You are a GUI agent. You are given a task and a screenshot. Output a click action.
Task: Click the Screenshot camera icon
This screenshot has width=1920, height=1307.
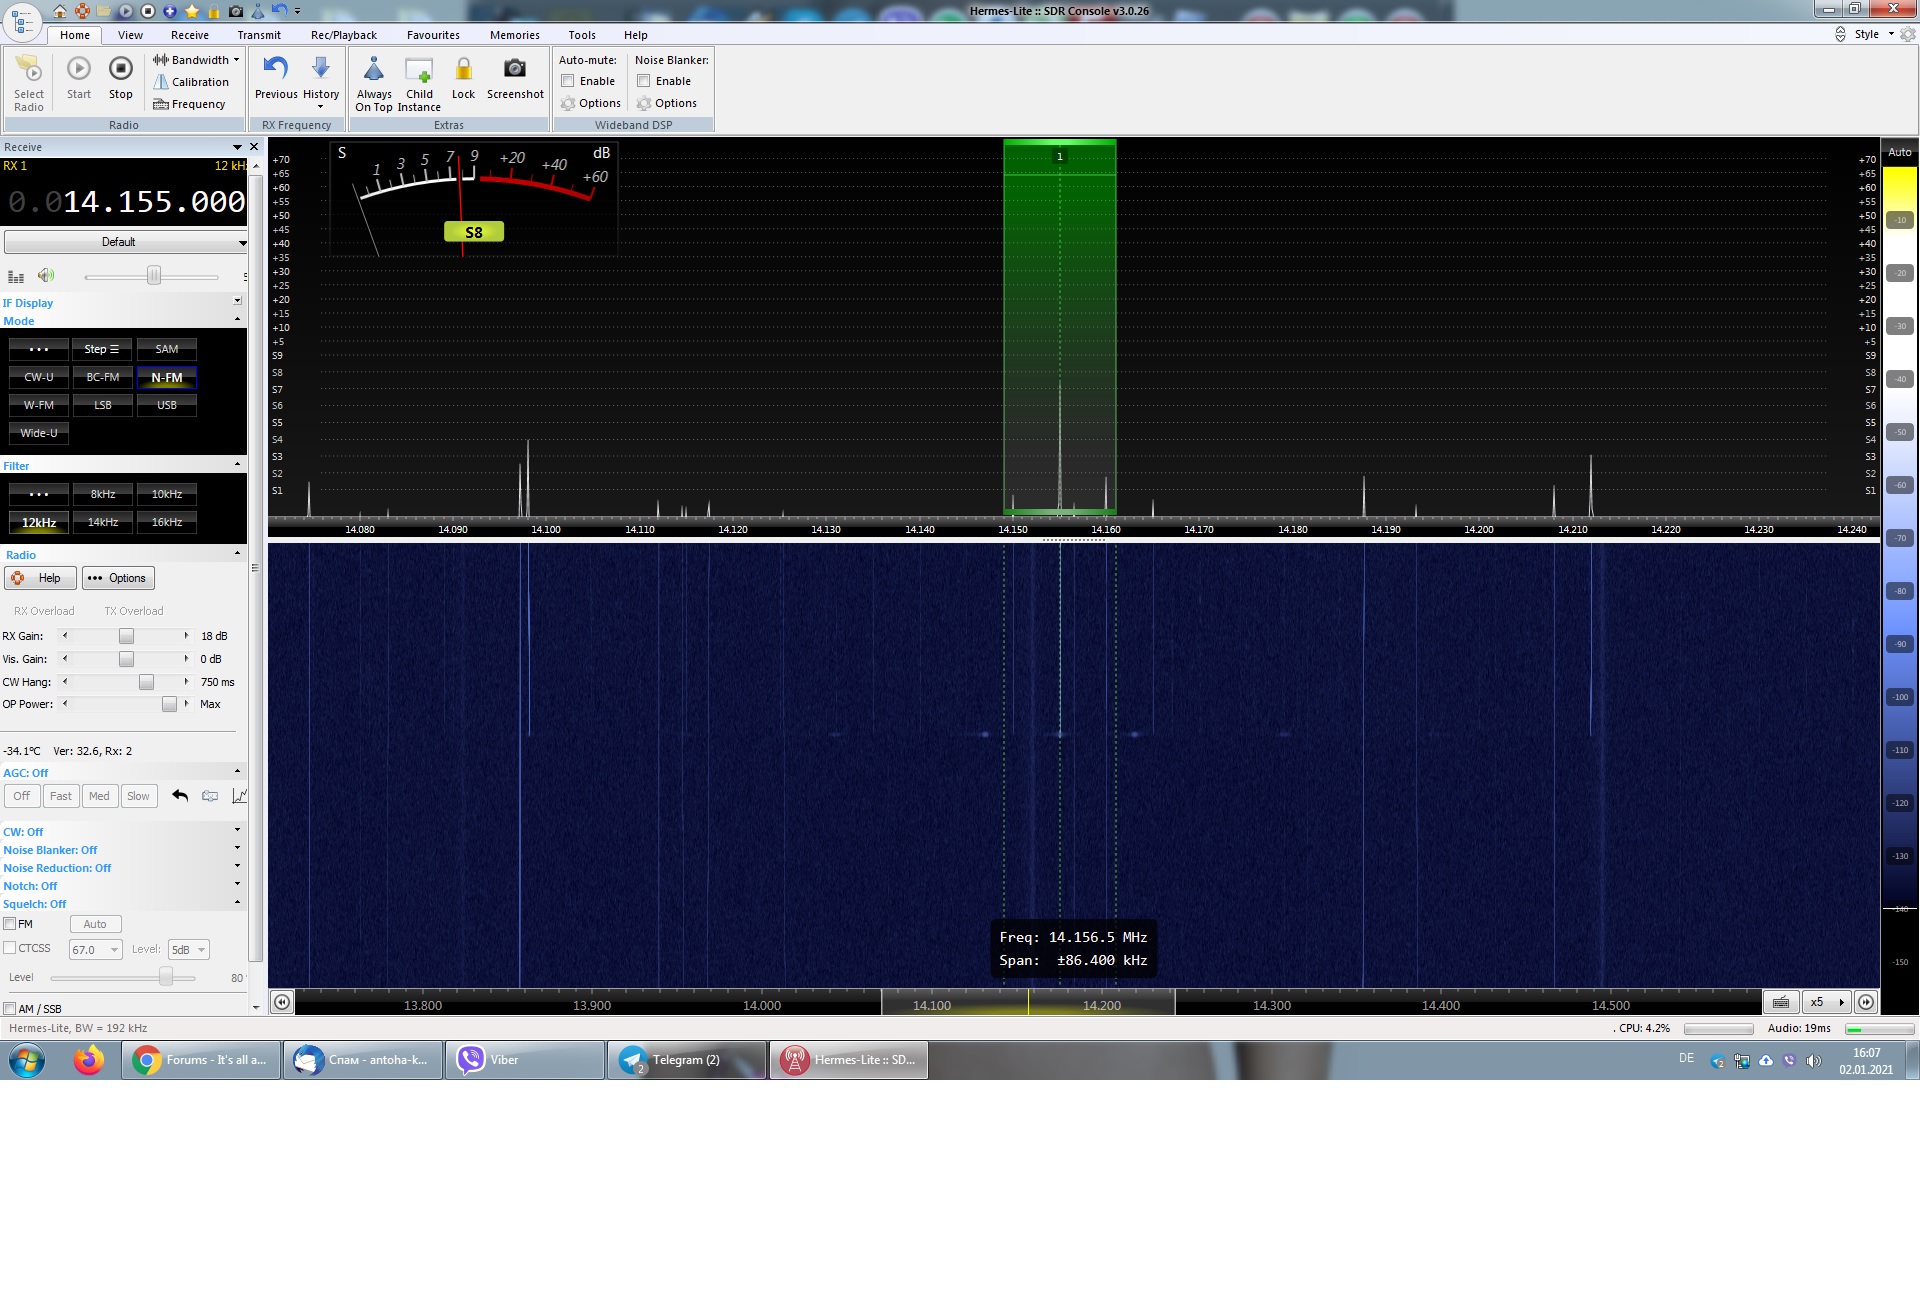(x=514, y=70)
